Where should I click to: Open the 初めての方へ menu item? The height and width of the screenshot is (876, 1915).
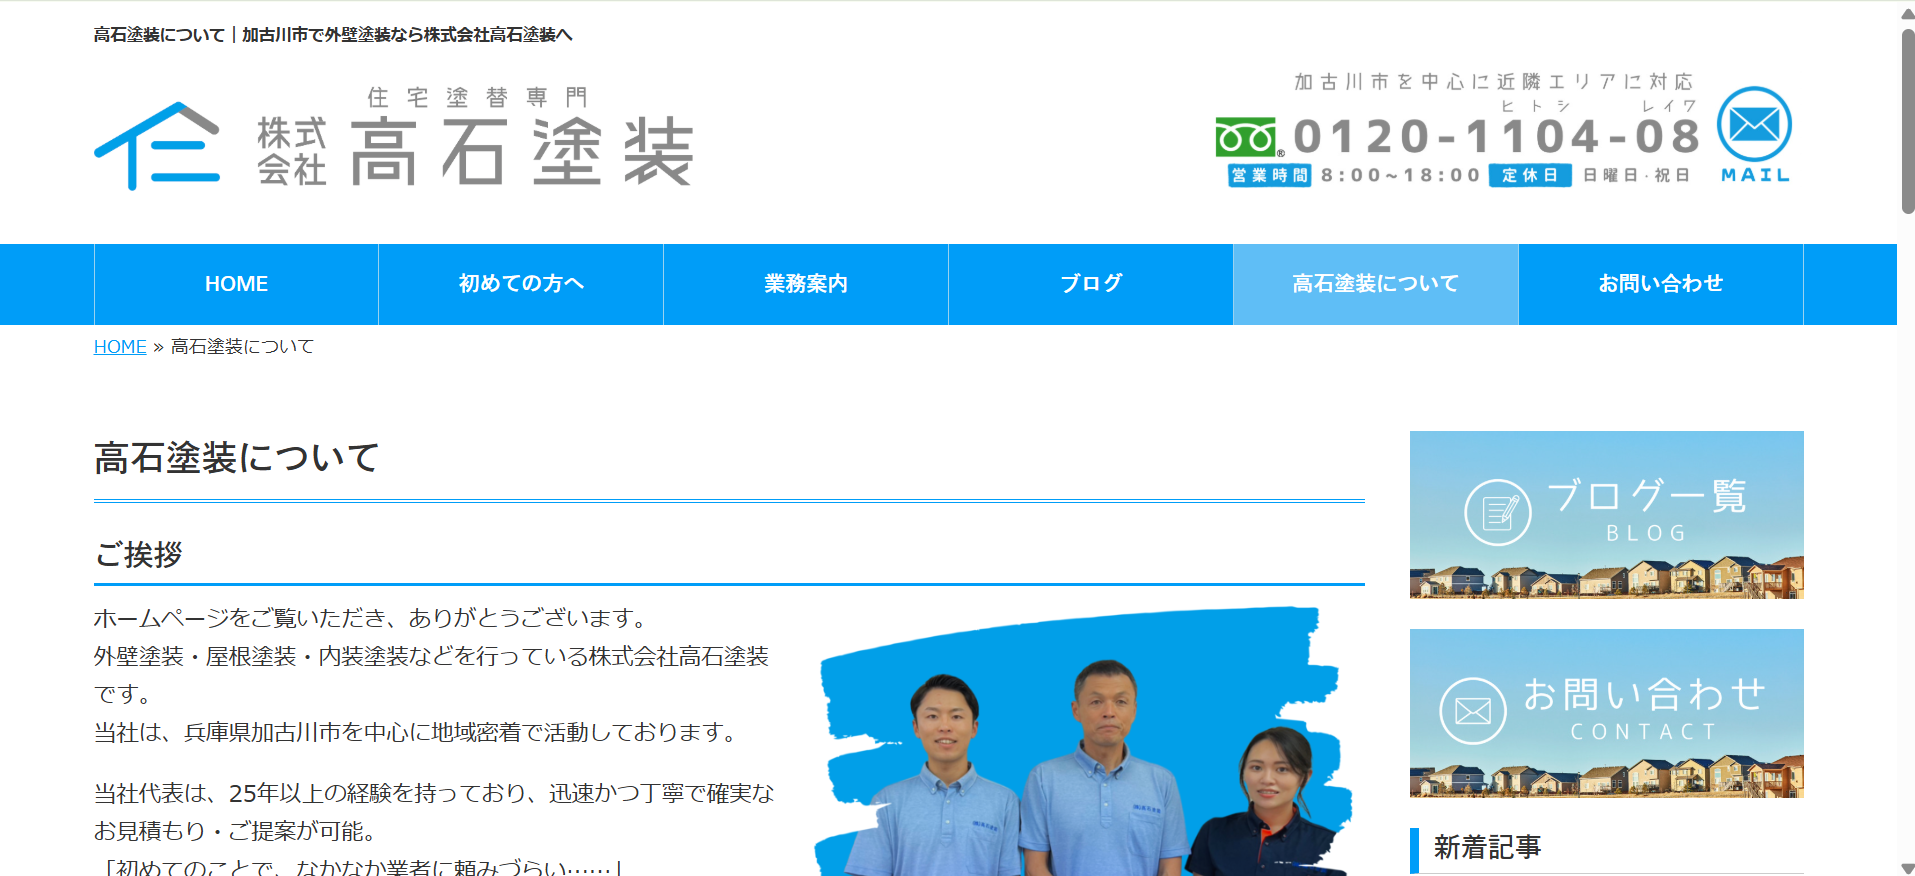pos(521,284)
